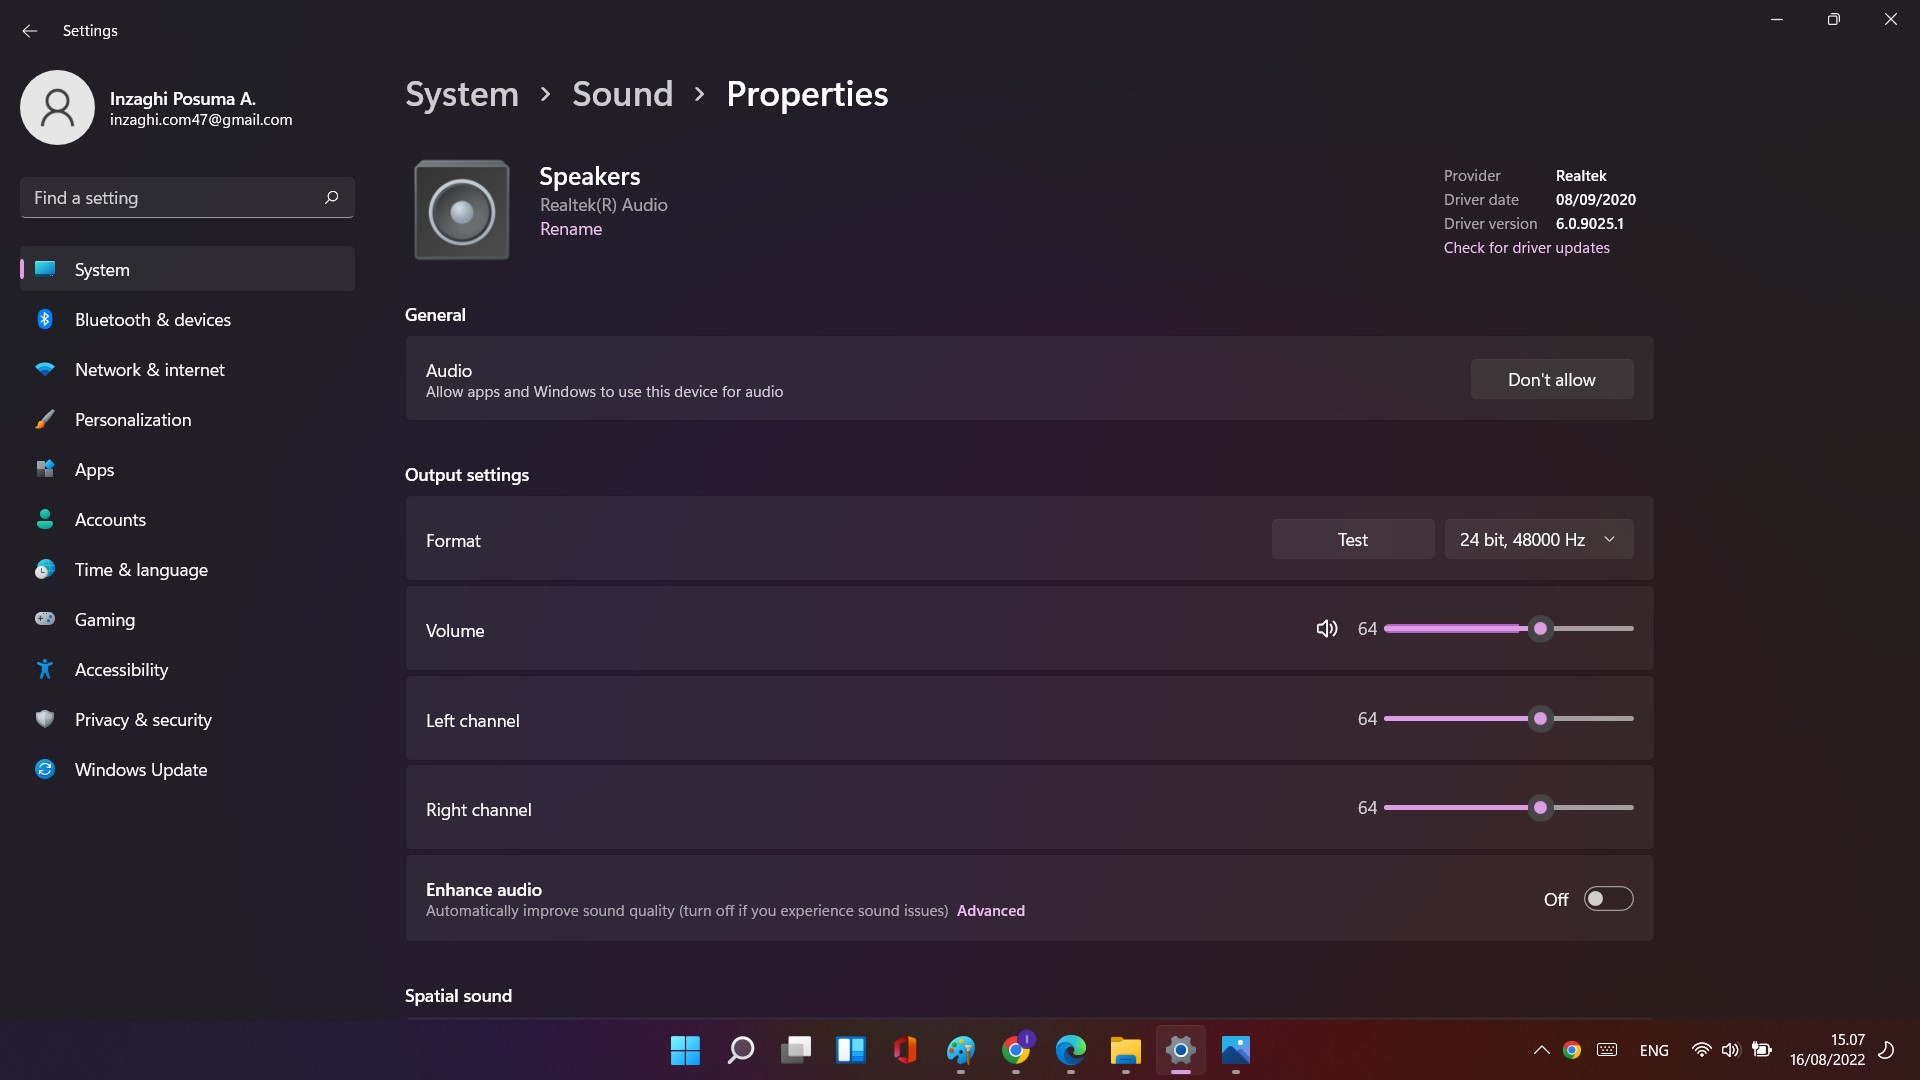1920x1080 pixels.
Task: Toggle the Enhance audio switch
Action: [x=1608, y=899]
